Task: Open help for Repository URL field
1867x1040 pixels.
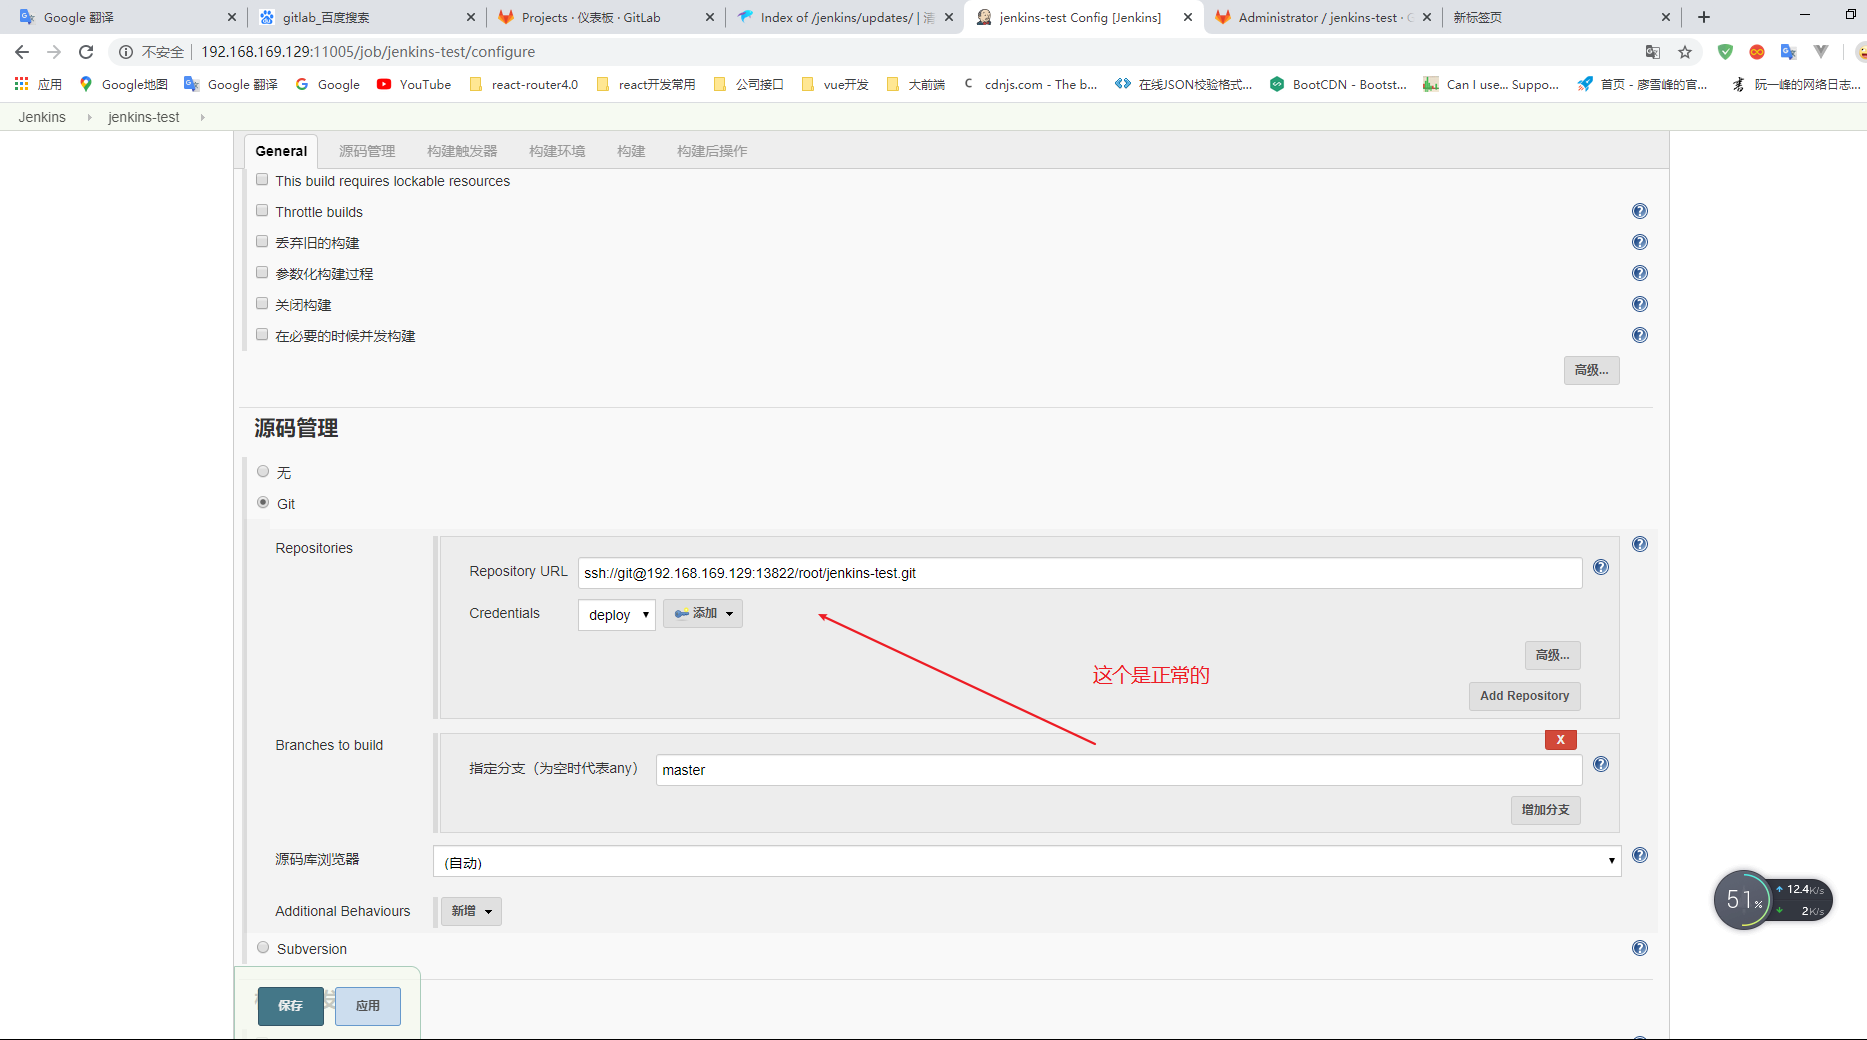Action: coord(1601,567)
